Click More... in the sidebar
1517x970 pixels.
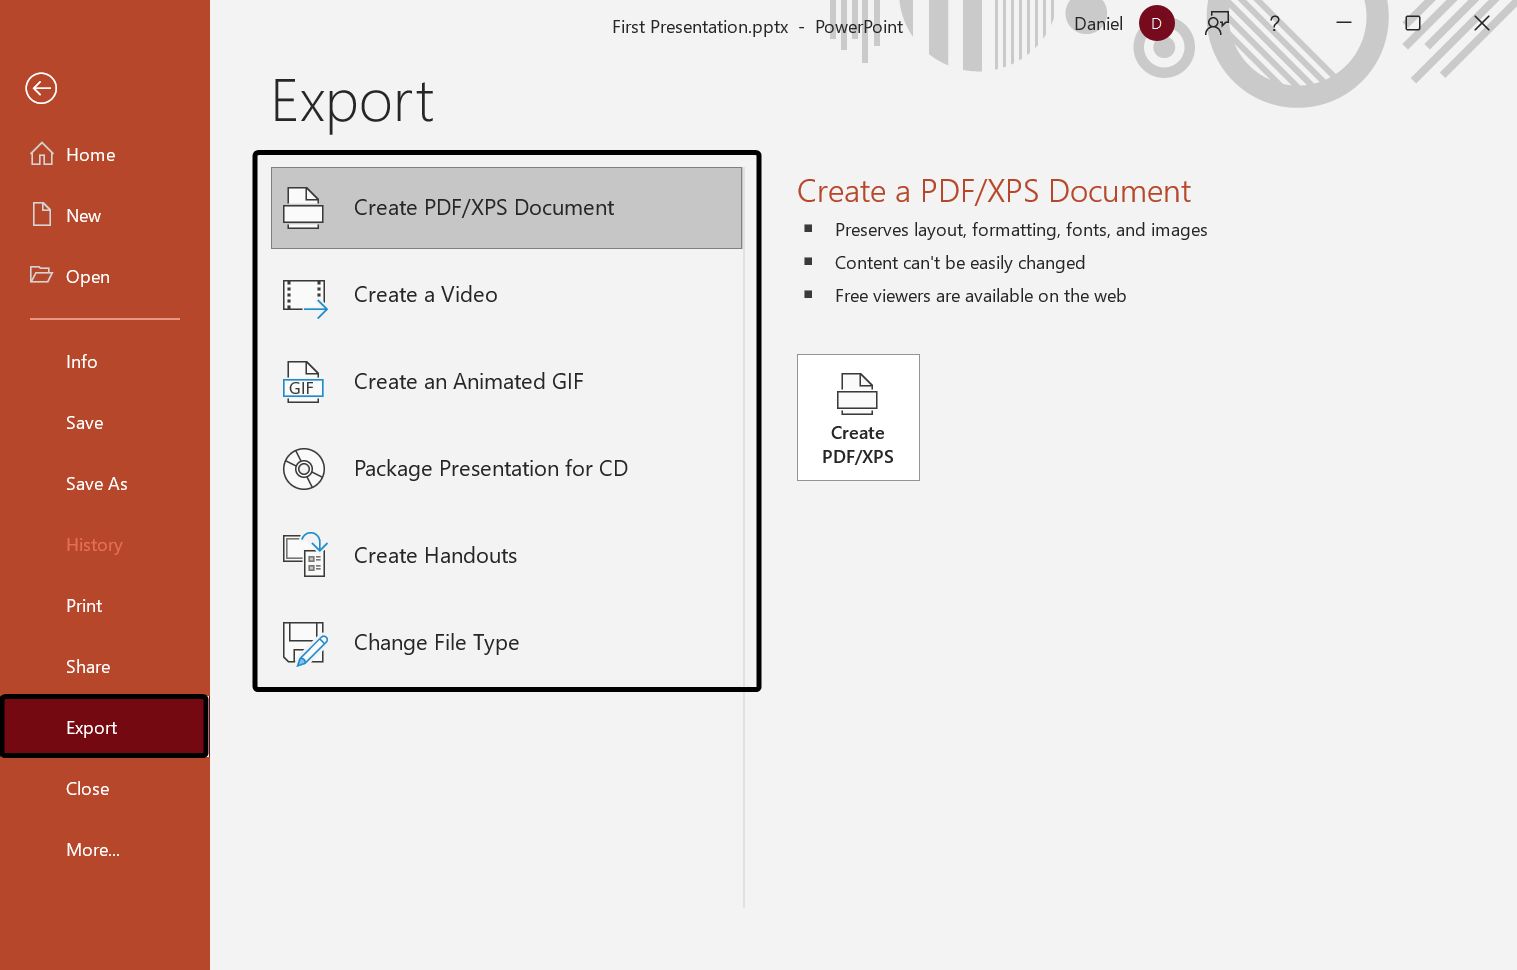coord(92,849)
